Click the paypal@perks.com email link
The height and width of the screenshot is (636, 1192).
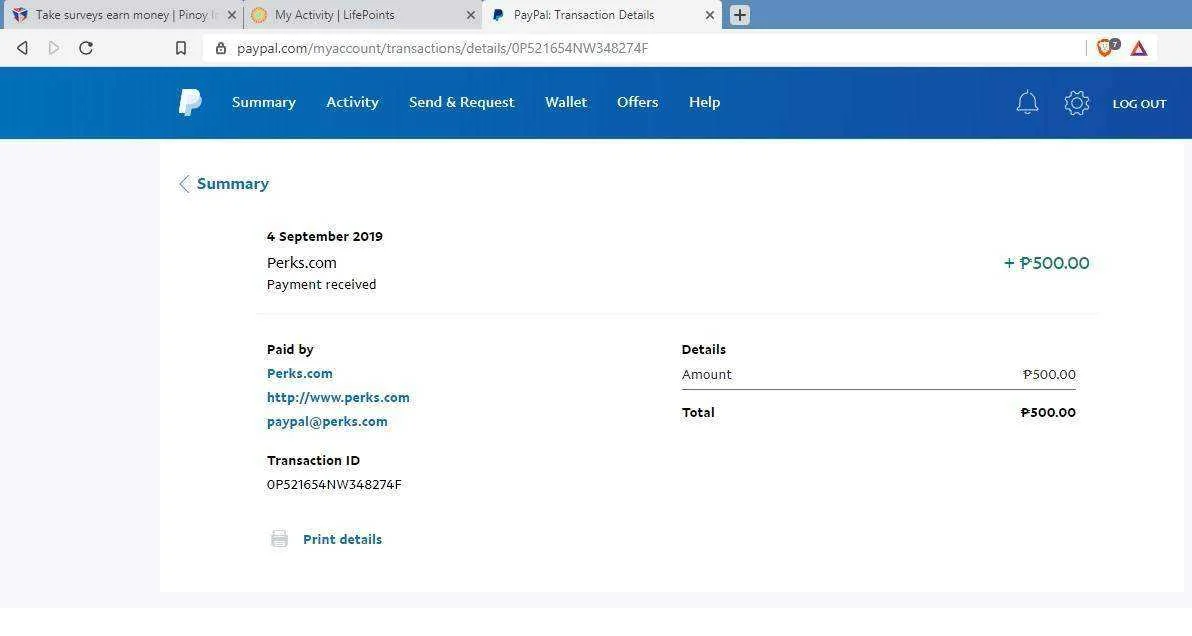(x=327, y=422)
